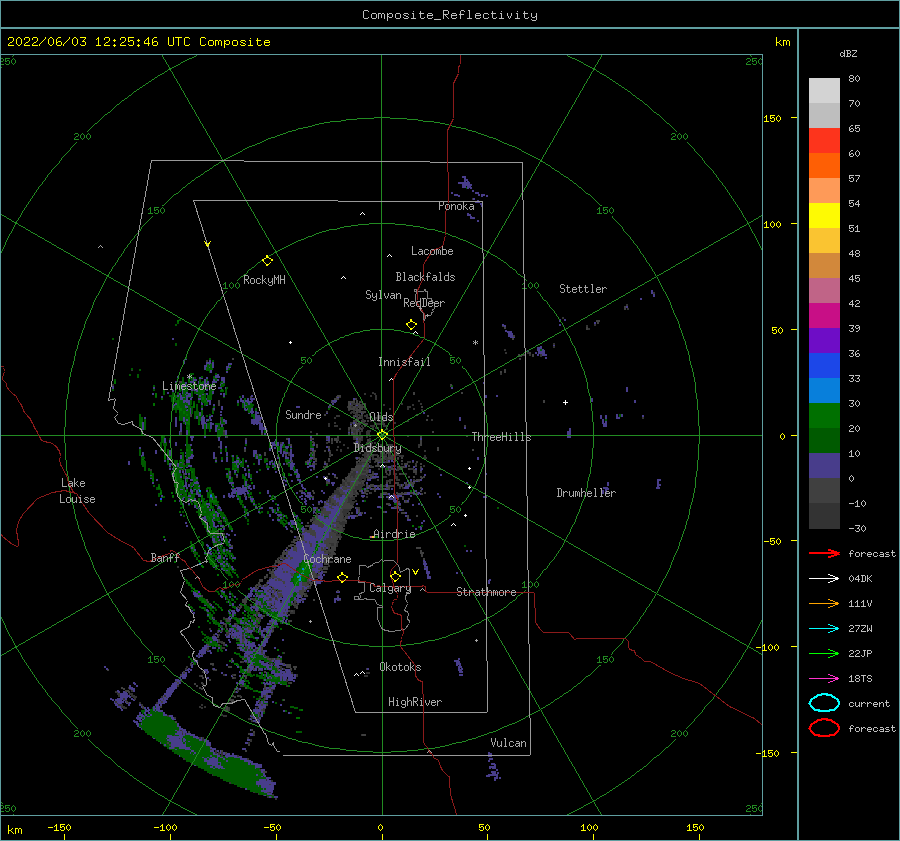Click the Limestone label

pyautogui.click(x=189, y=386)
